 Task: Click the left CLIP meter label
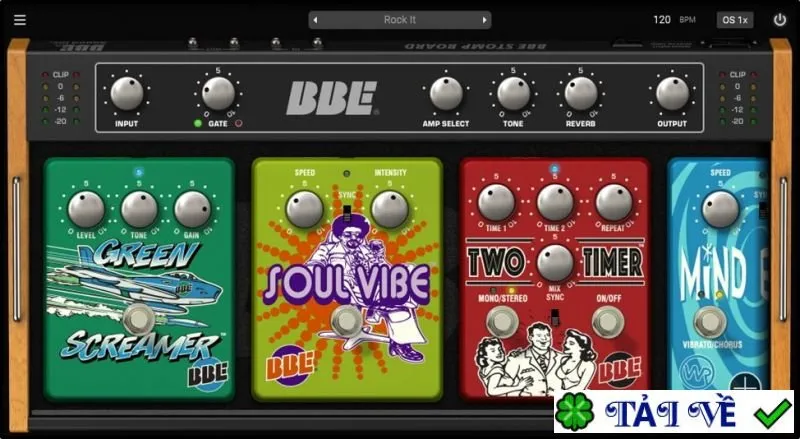pyautogui.click(x=60, y=75)
